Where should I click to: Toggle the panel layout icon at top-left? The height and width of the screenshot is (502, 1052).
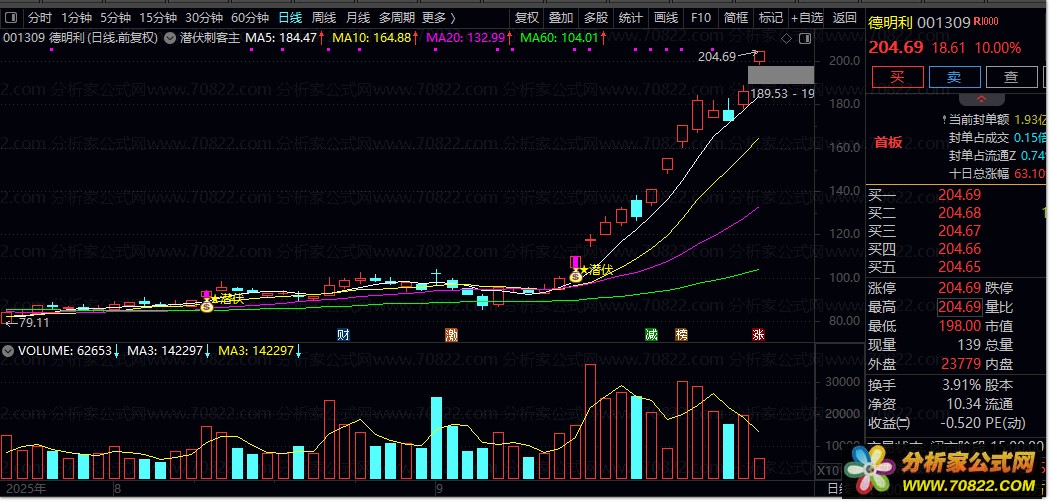11,17
